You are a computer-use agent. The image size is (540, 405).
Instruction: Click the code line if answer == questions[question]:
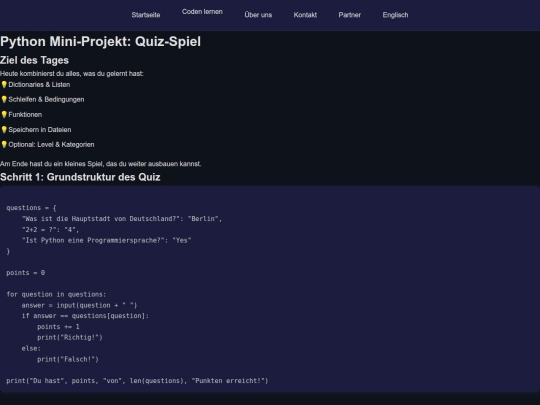click(x=85, y=316)
